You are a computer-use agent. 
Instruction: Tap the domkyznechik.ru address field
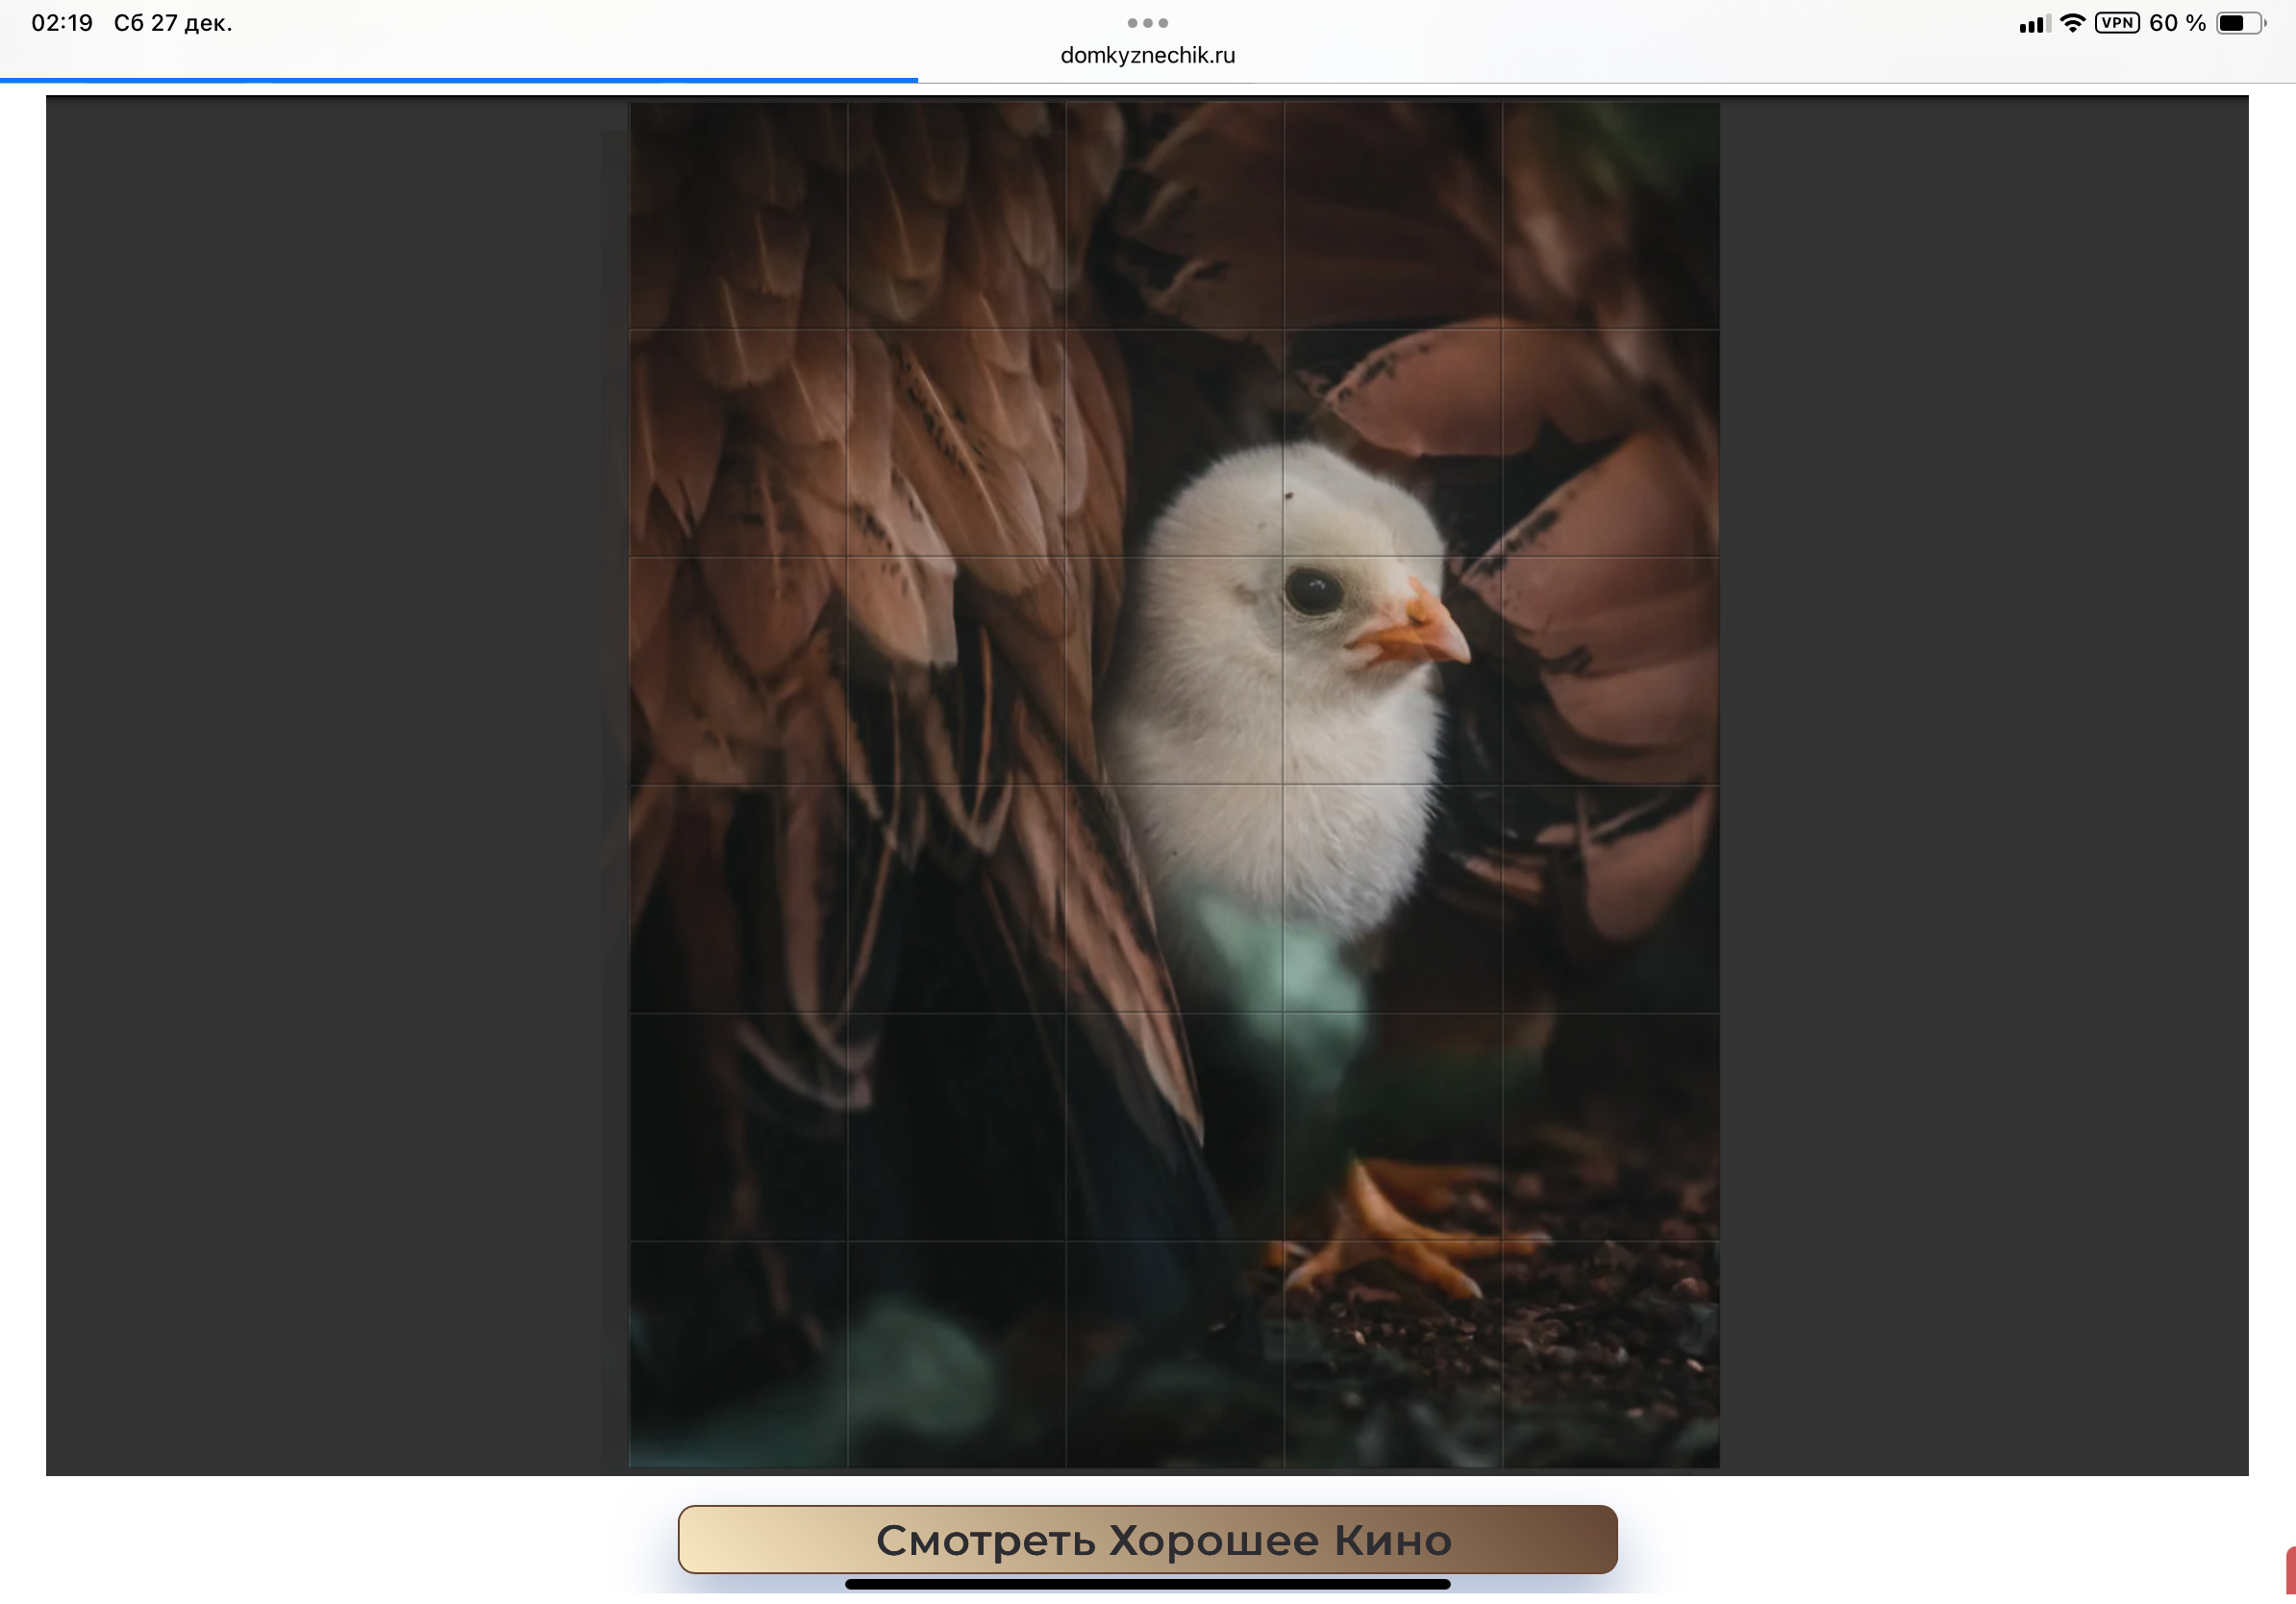(x=1147, y=55)
